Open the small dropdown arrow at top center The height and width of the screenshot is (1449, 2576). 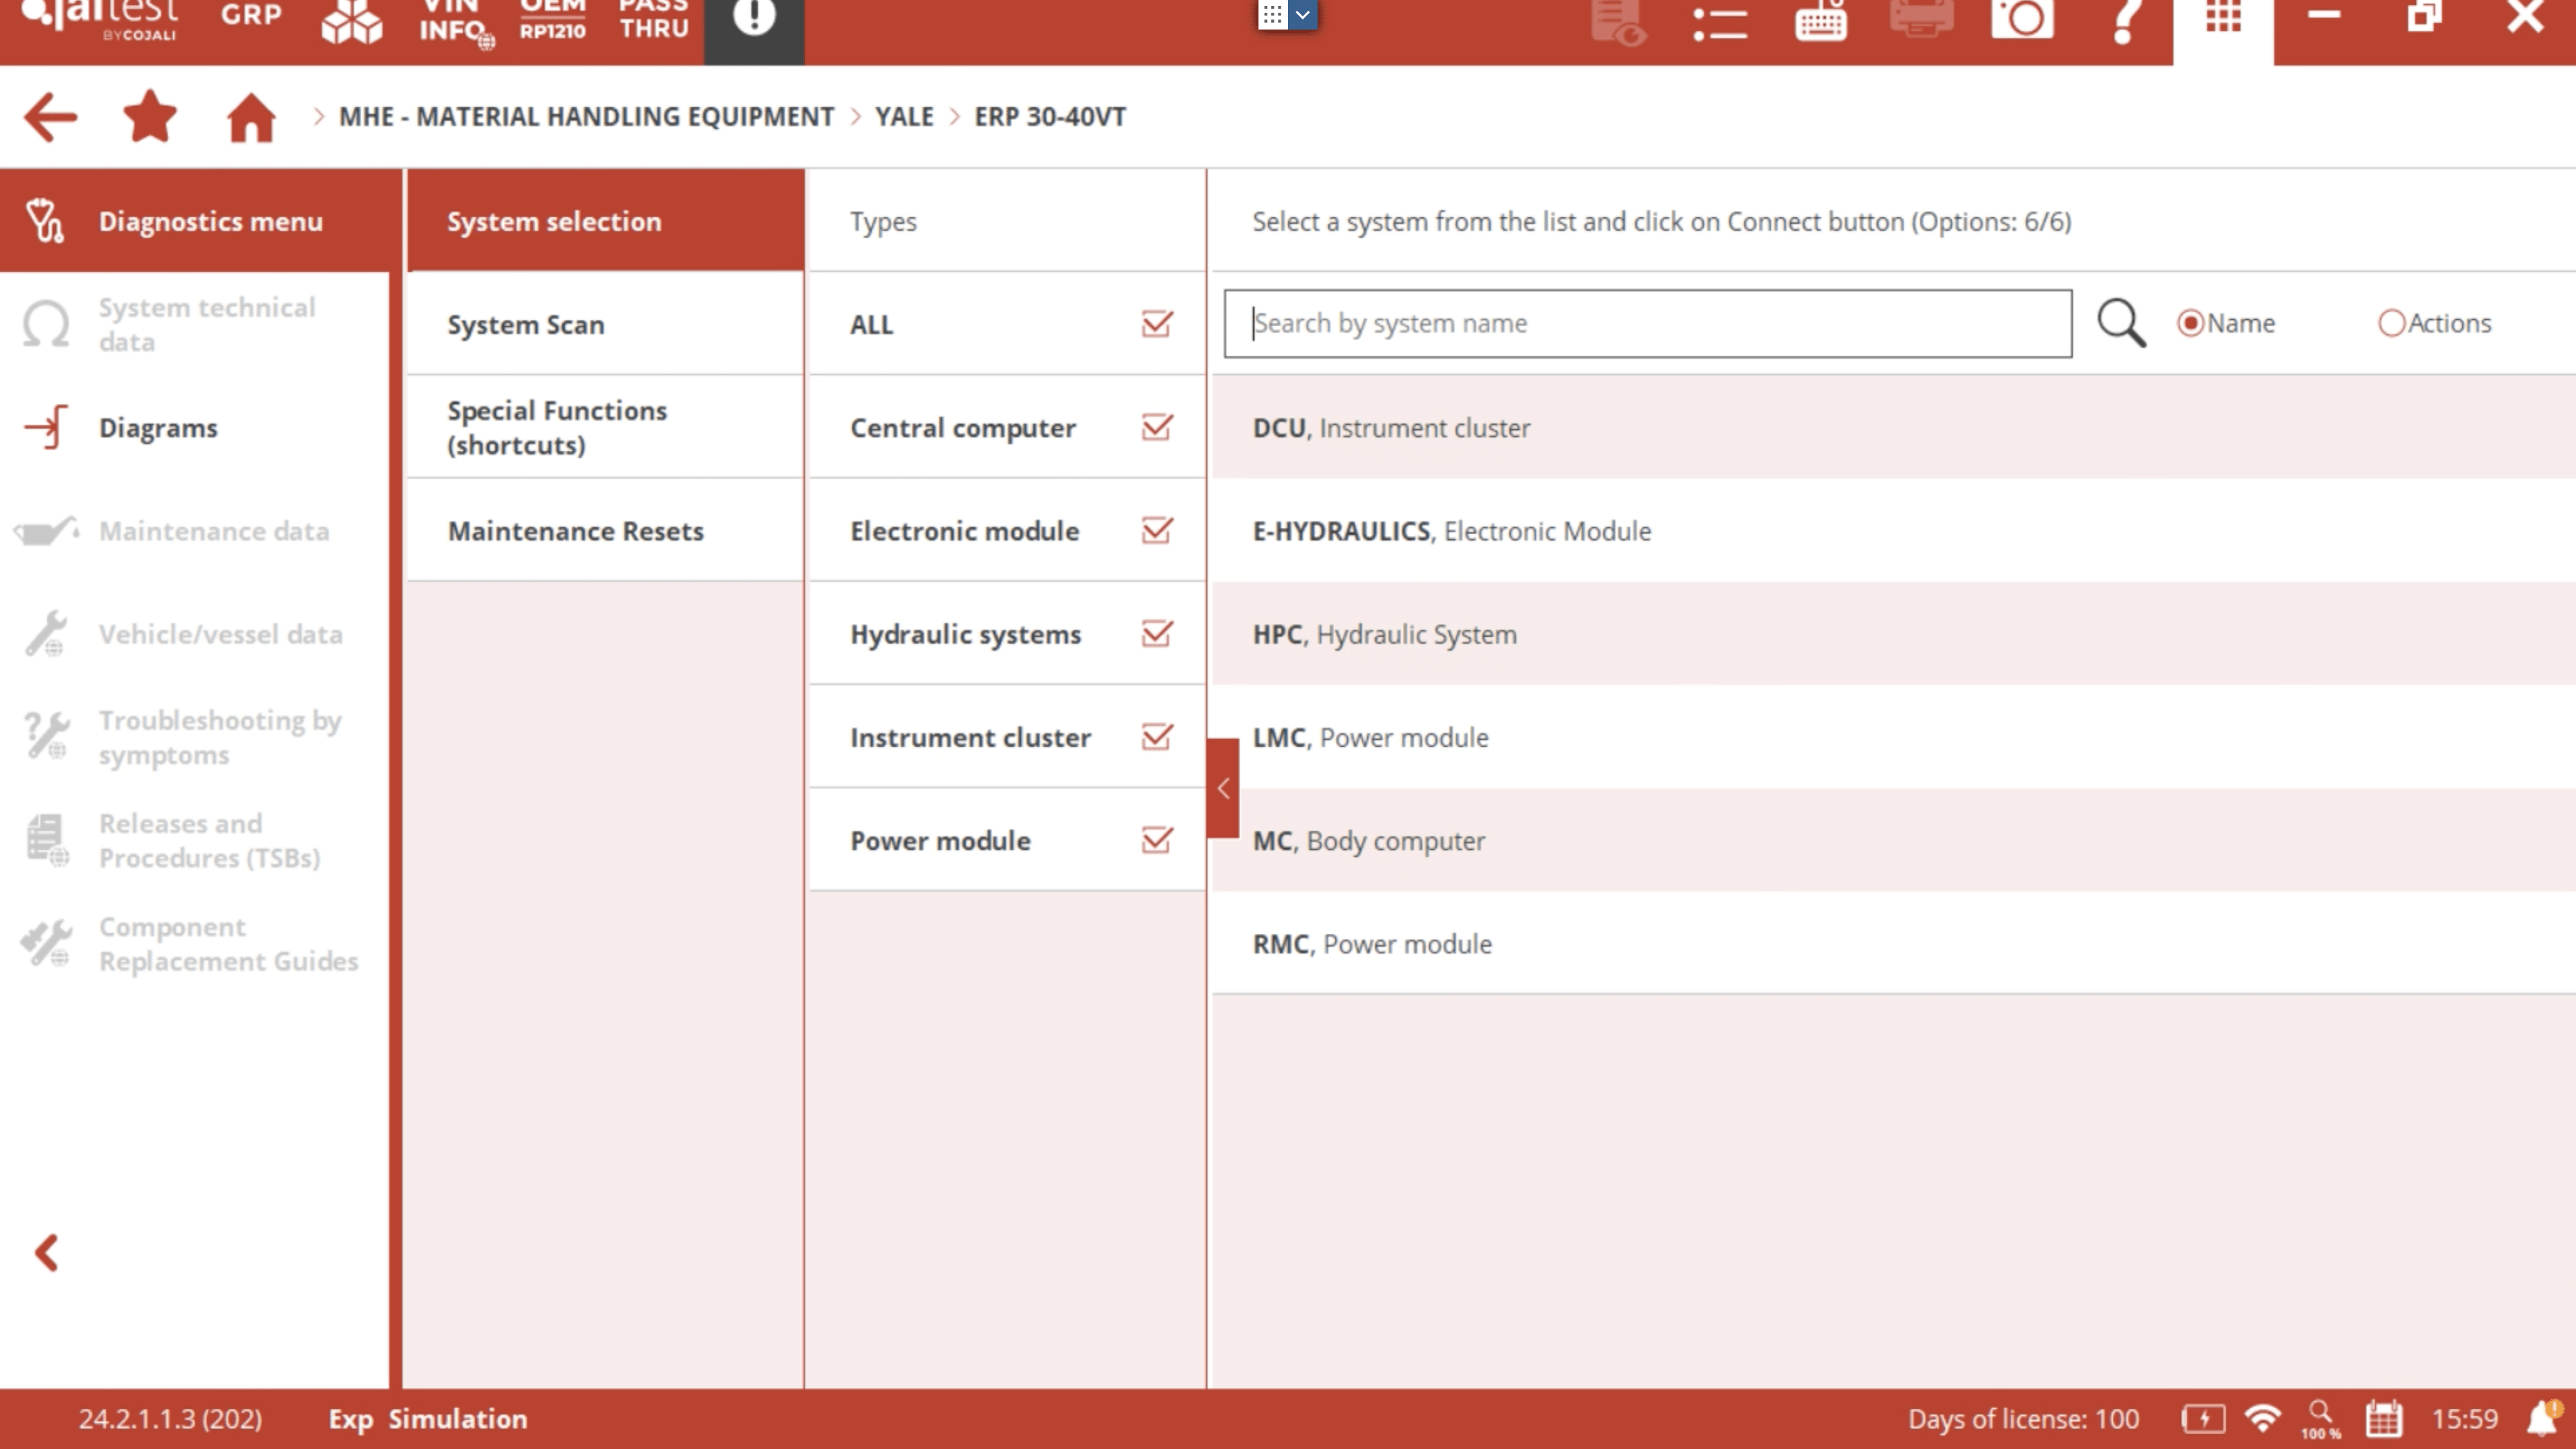click(x=1302, y=15)
